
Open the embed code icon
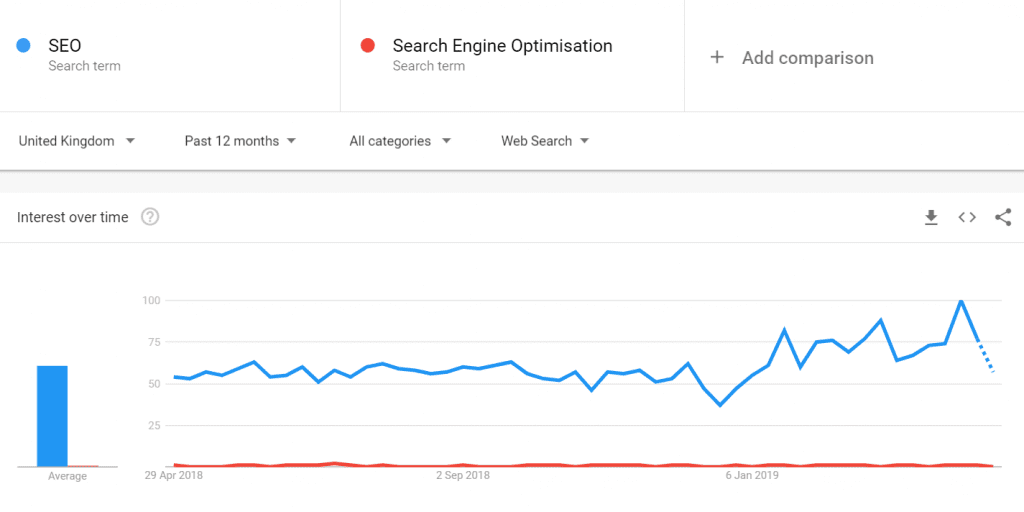coord(967,217)
